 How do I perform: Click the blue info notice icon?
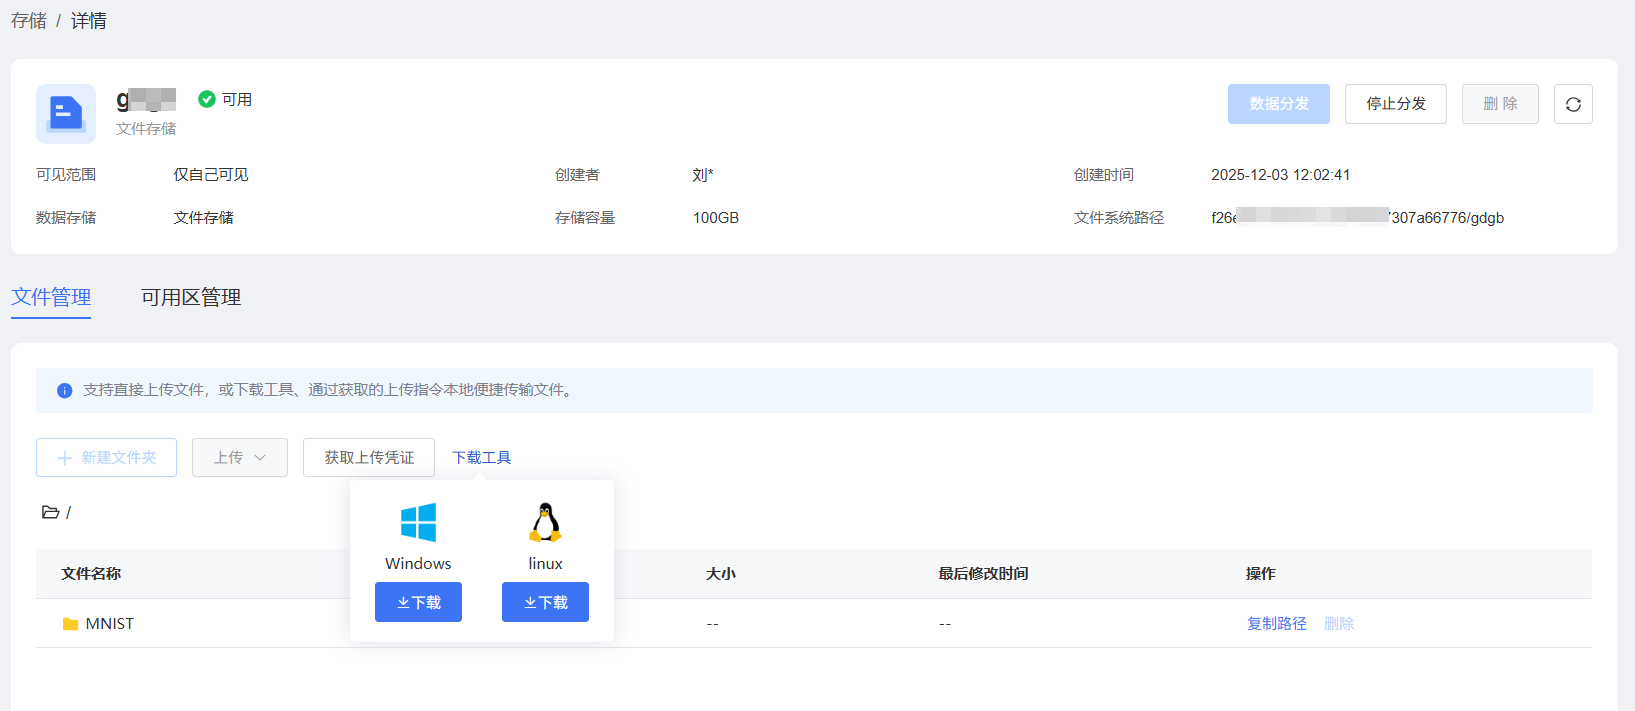[x=64, y=391]
